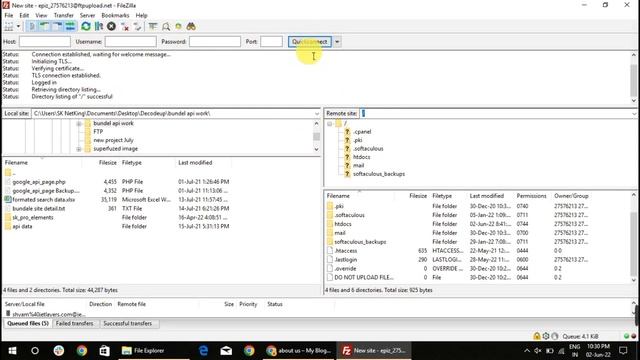Image resolution: width=640 pixels, height=360 pixels.
Task: Select softaculous_backups in the remote tree
Action: [x=378, y=174]
